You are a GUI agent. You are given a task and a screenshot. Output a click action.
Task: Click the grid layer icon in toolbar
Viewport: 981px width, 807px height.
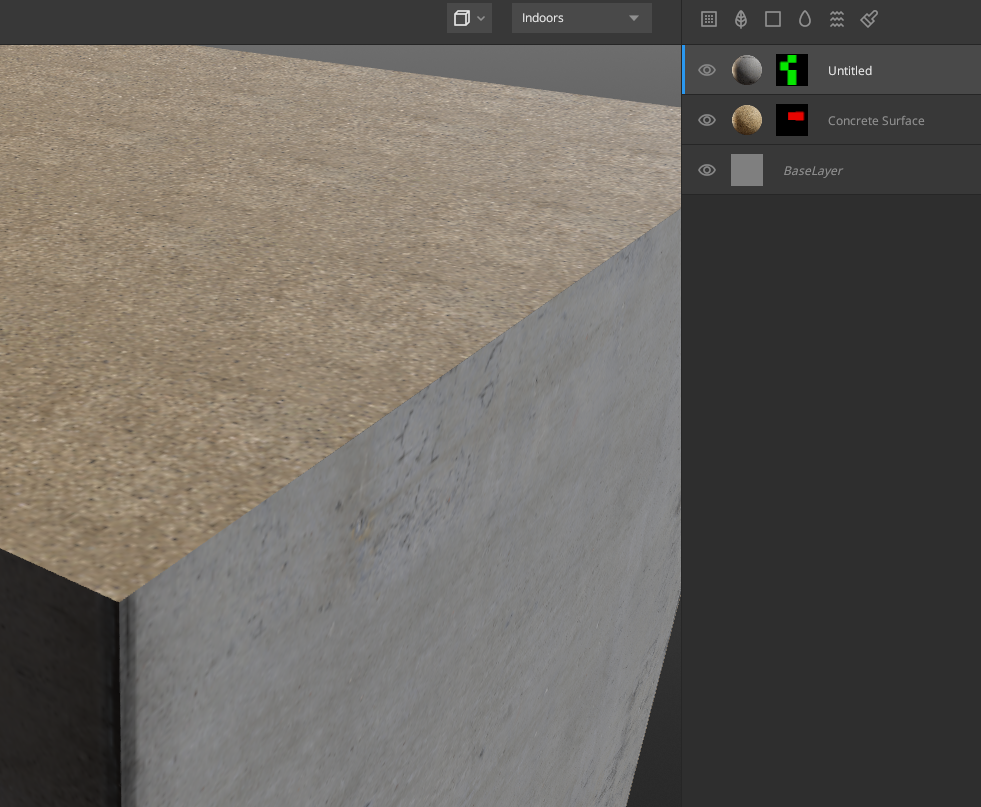(708, 19)
